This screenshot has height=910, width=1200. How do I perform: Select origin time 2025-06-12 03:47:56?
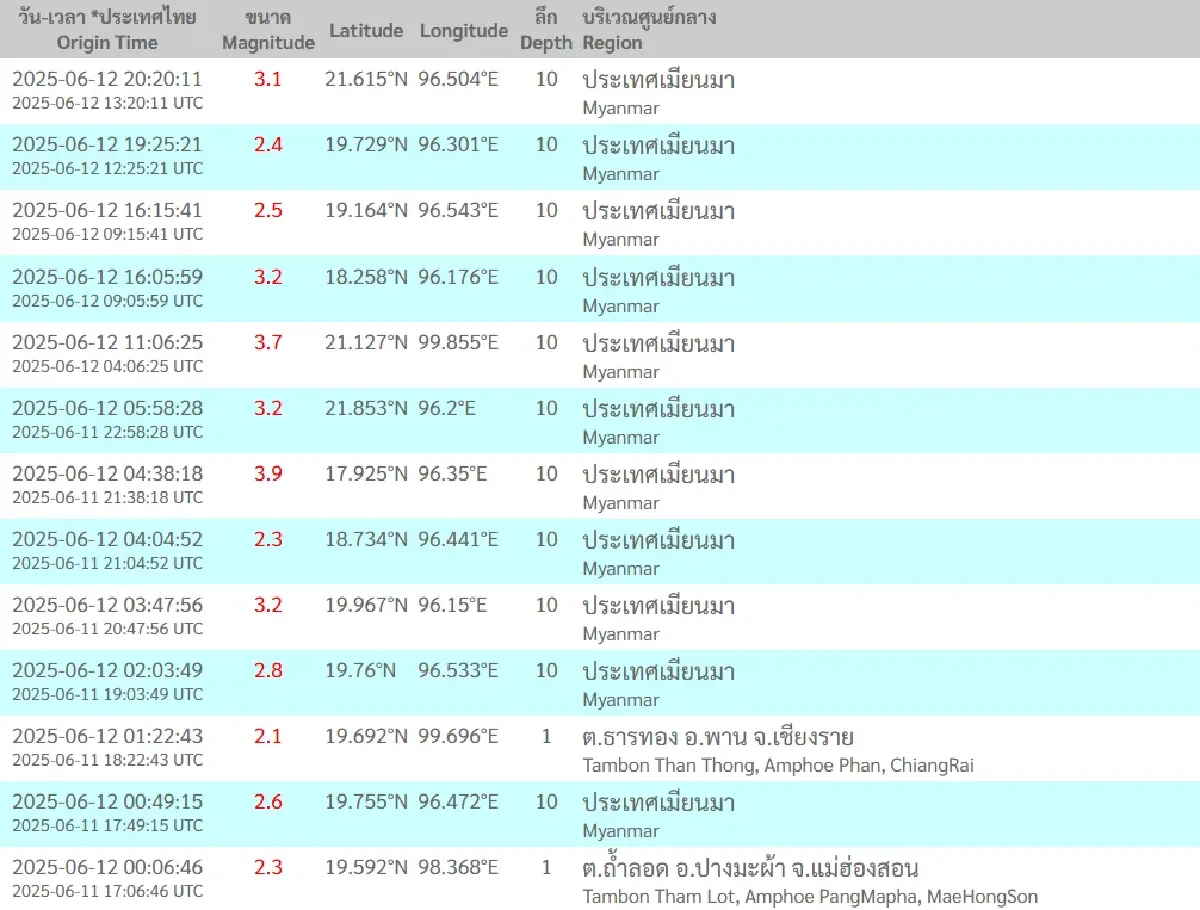coord(107,606)
